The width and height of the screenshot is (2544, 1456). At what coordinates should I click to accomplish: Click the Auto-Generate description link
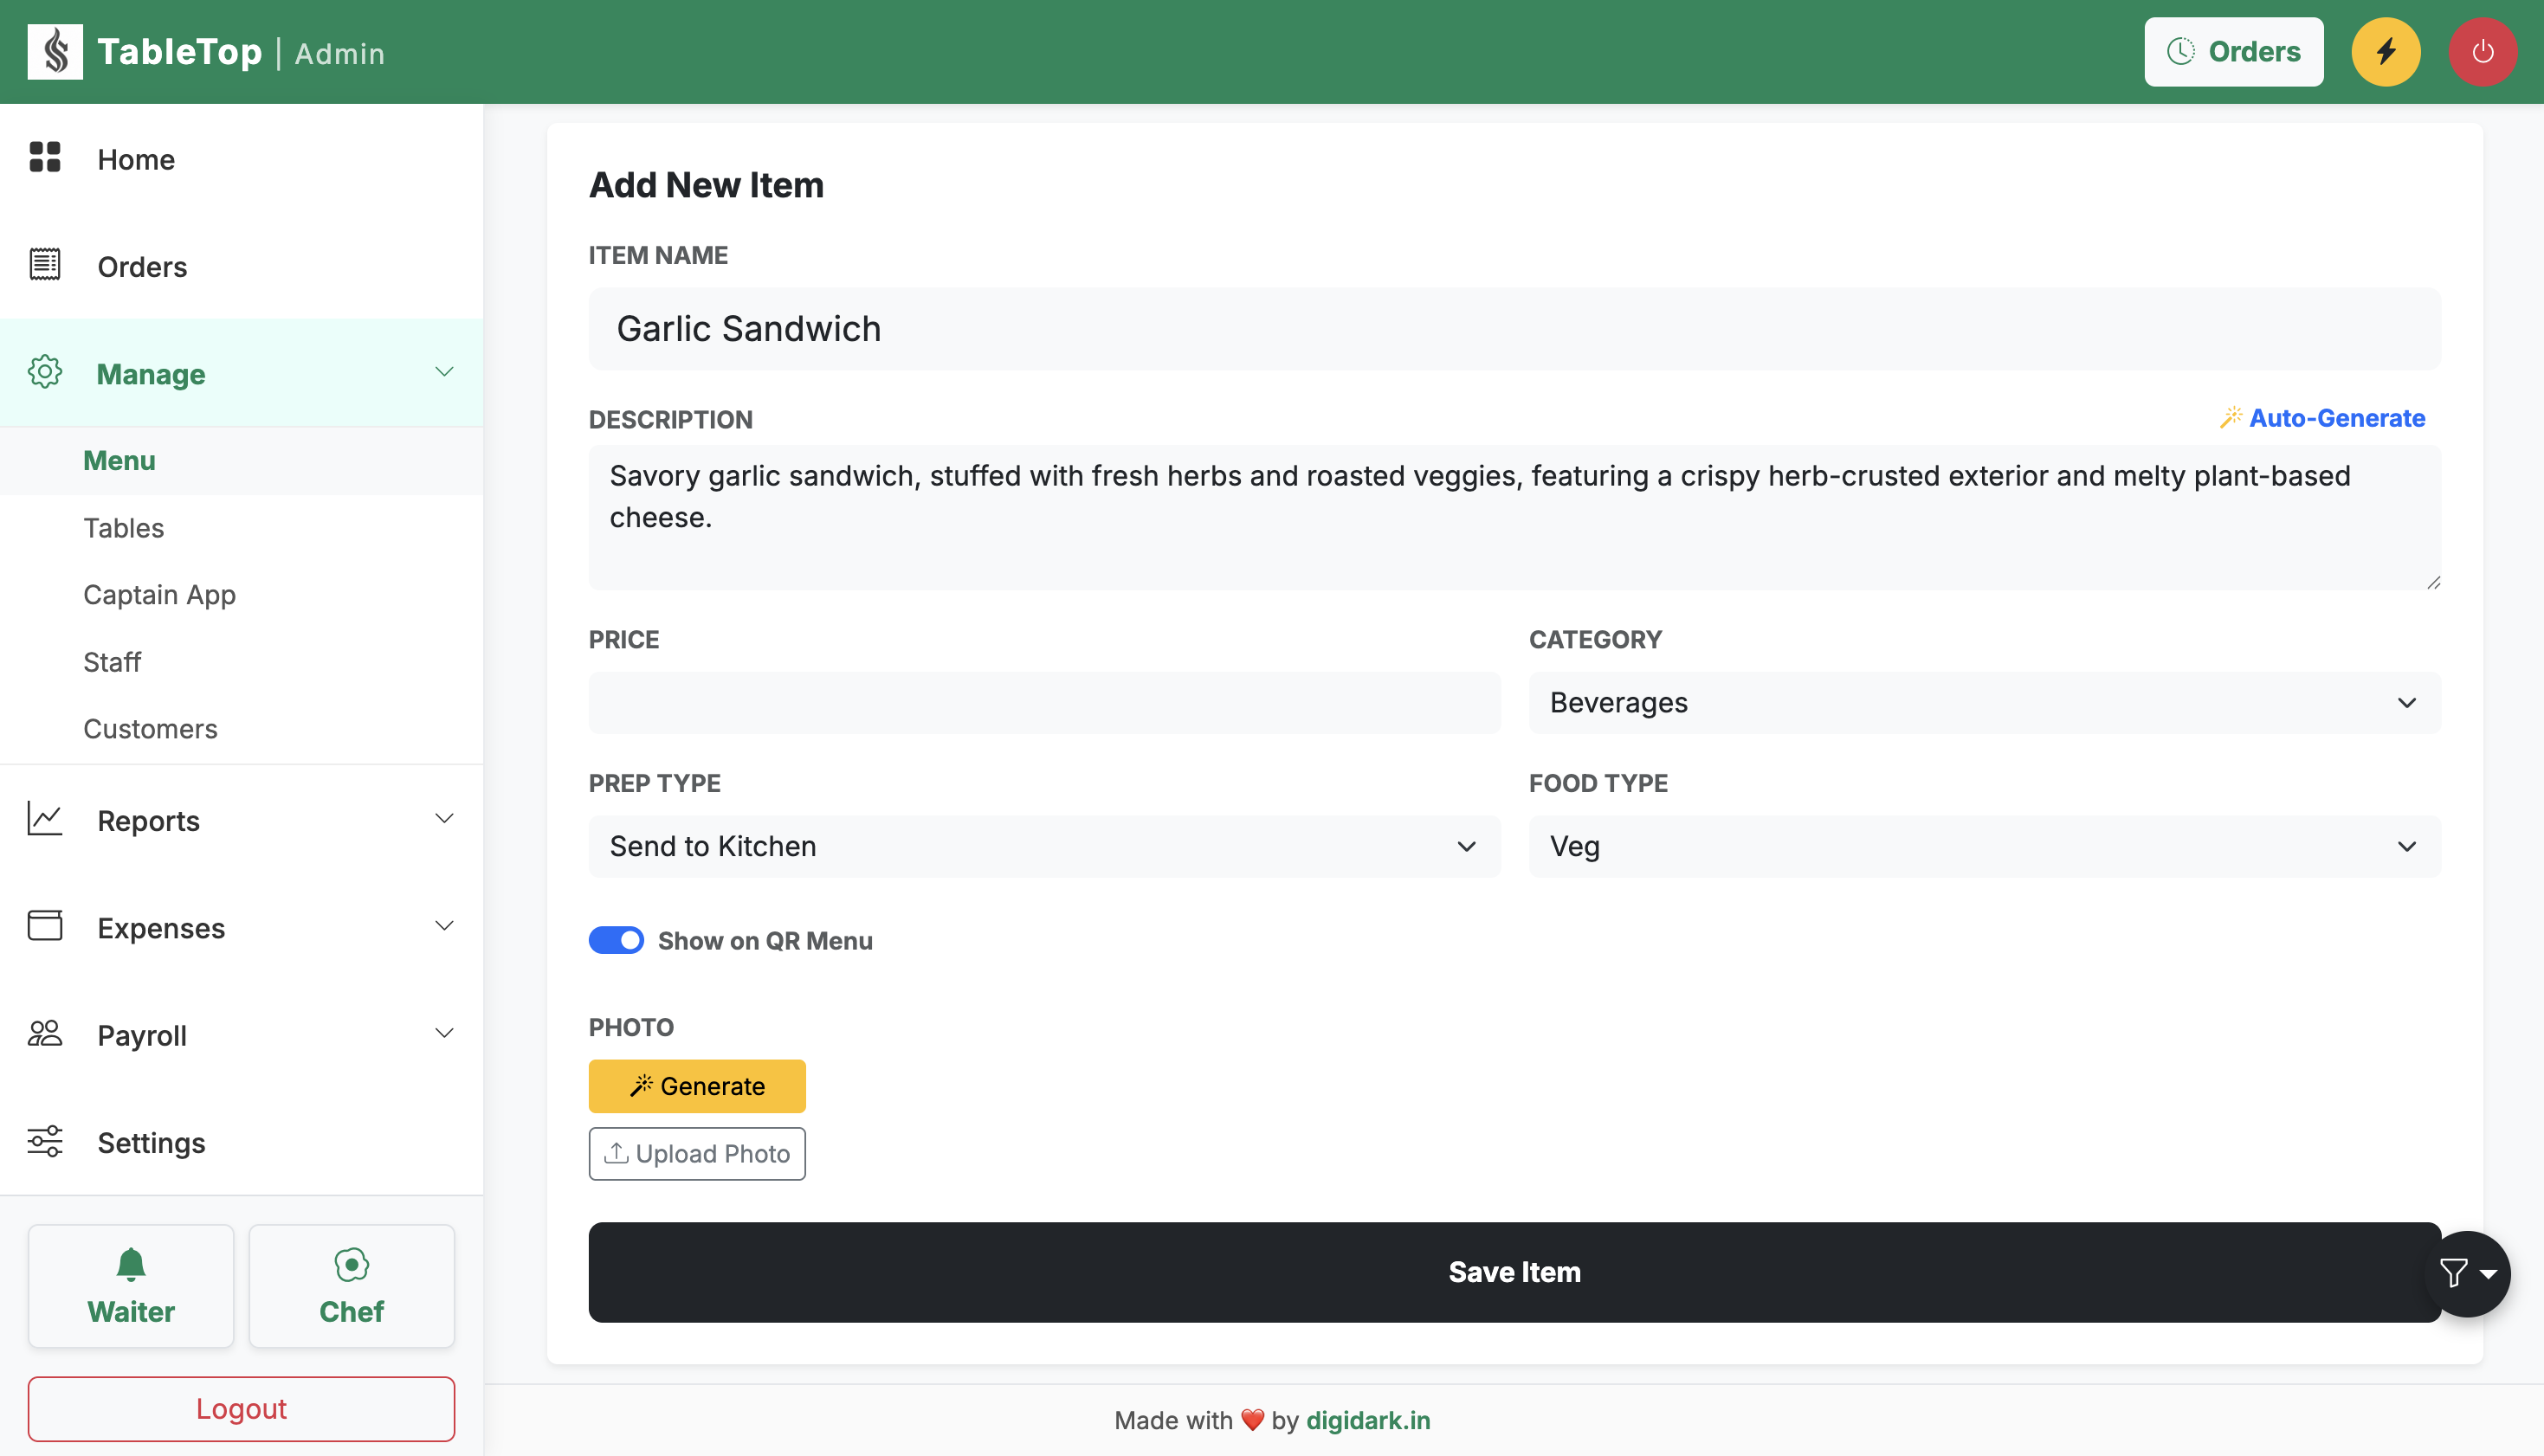pos(2322,418)
